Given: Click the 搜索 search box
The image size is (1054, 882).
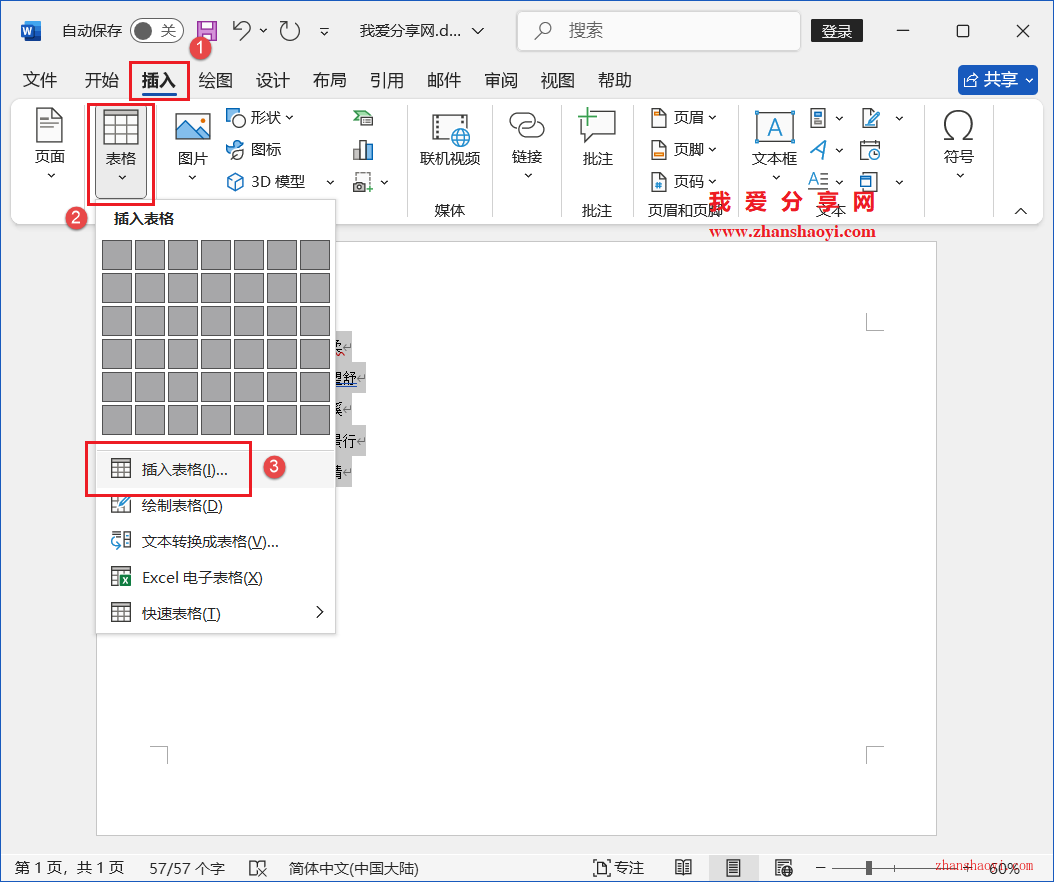Looking at the screenshot, I should click(659, 31).
